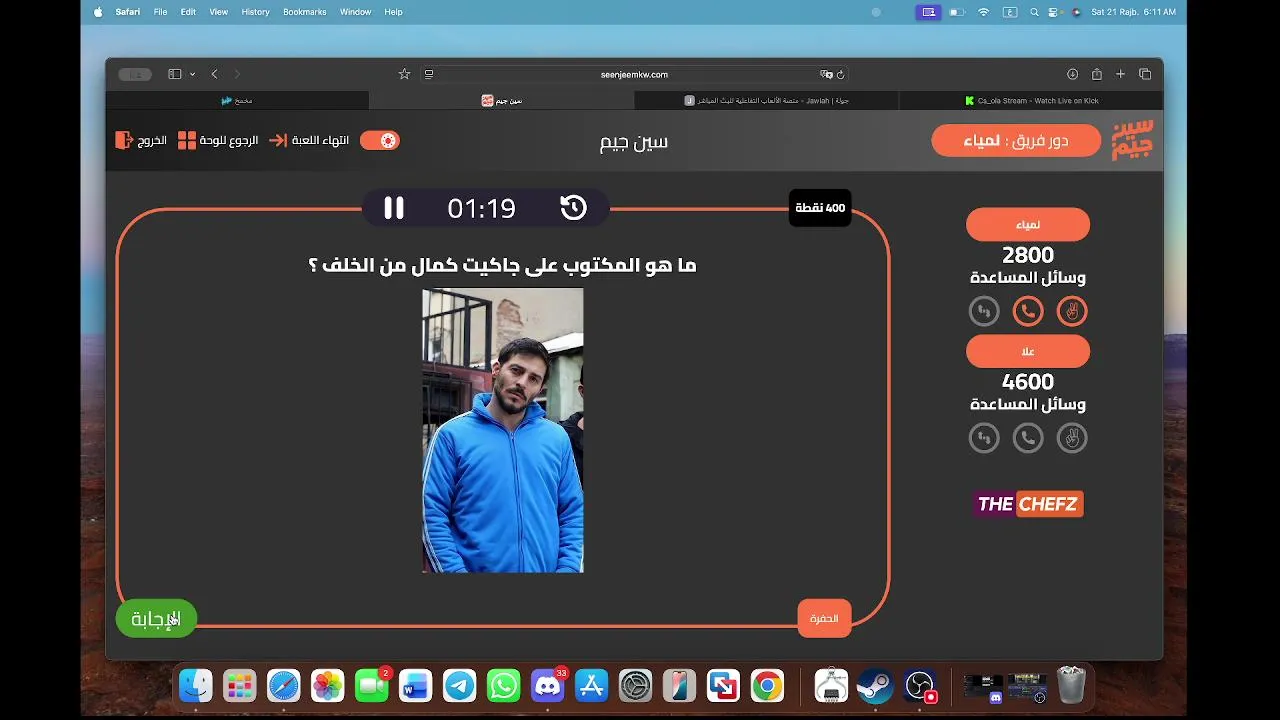Switch to the Cs_ola Stream Kick tab
The image size is (1280, 720).
click(x=1031, y=100)
